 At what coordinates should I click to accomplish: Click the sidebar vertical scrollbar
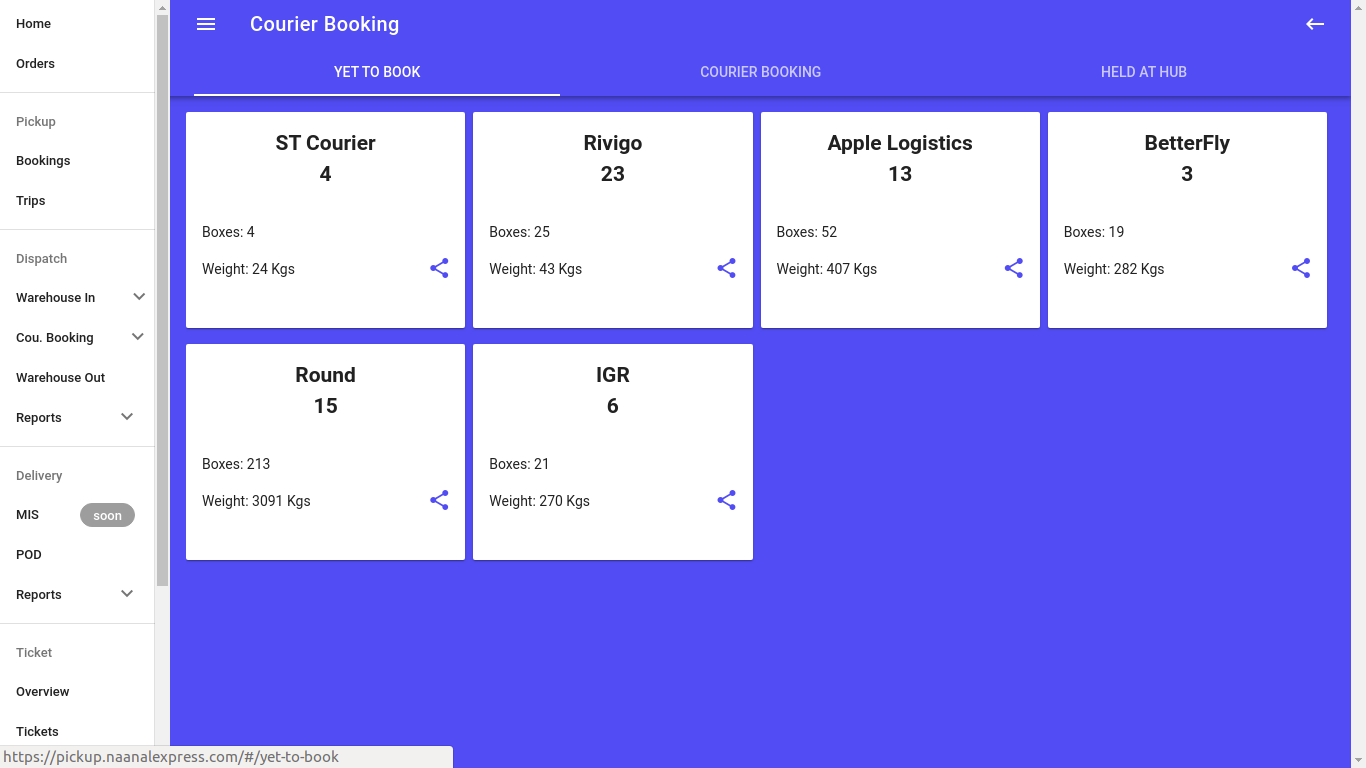click(x=162, y=300)
